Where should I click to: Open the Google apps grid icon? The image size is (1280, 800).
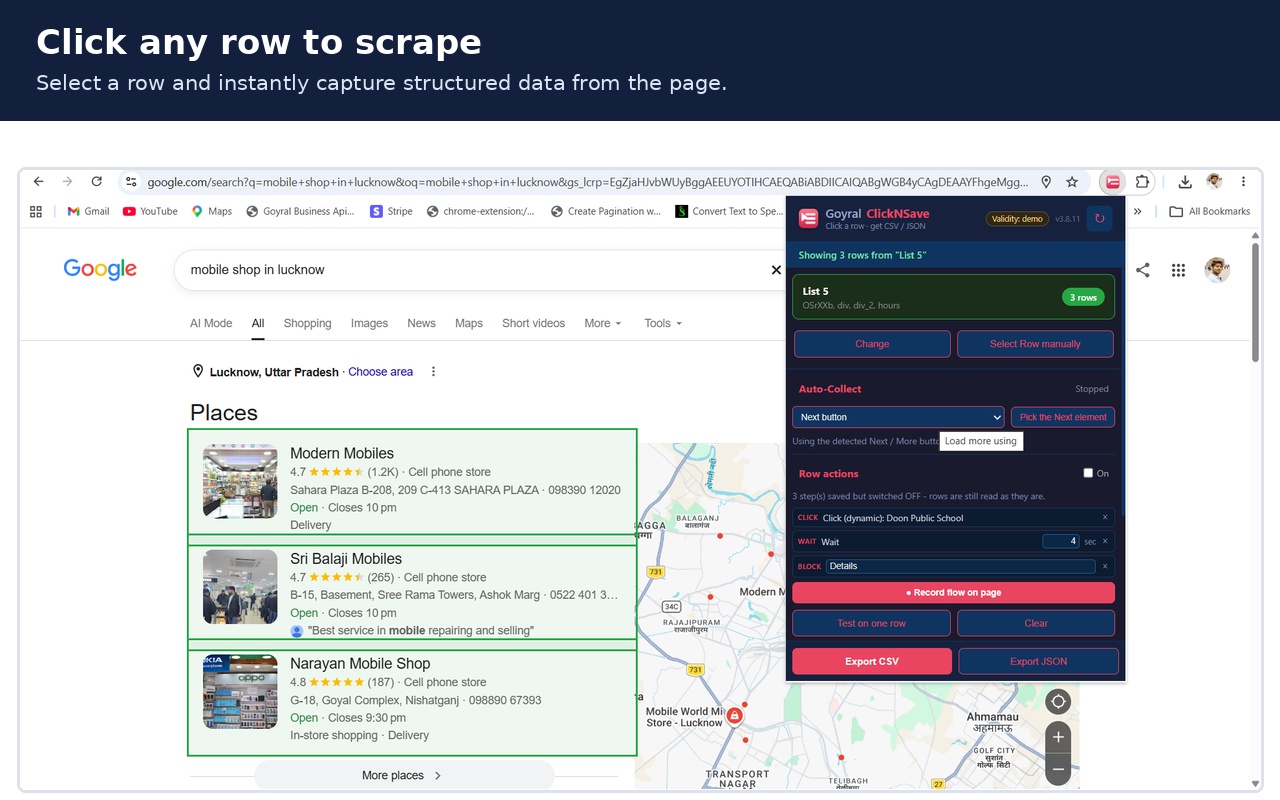[x=1179, y=270]
